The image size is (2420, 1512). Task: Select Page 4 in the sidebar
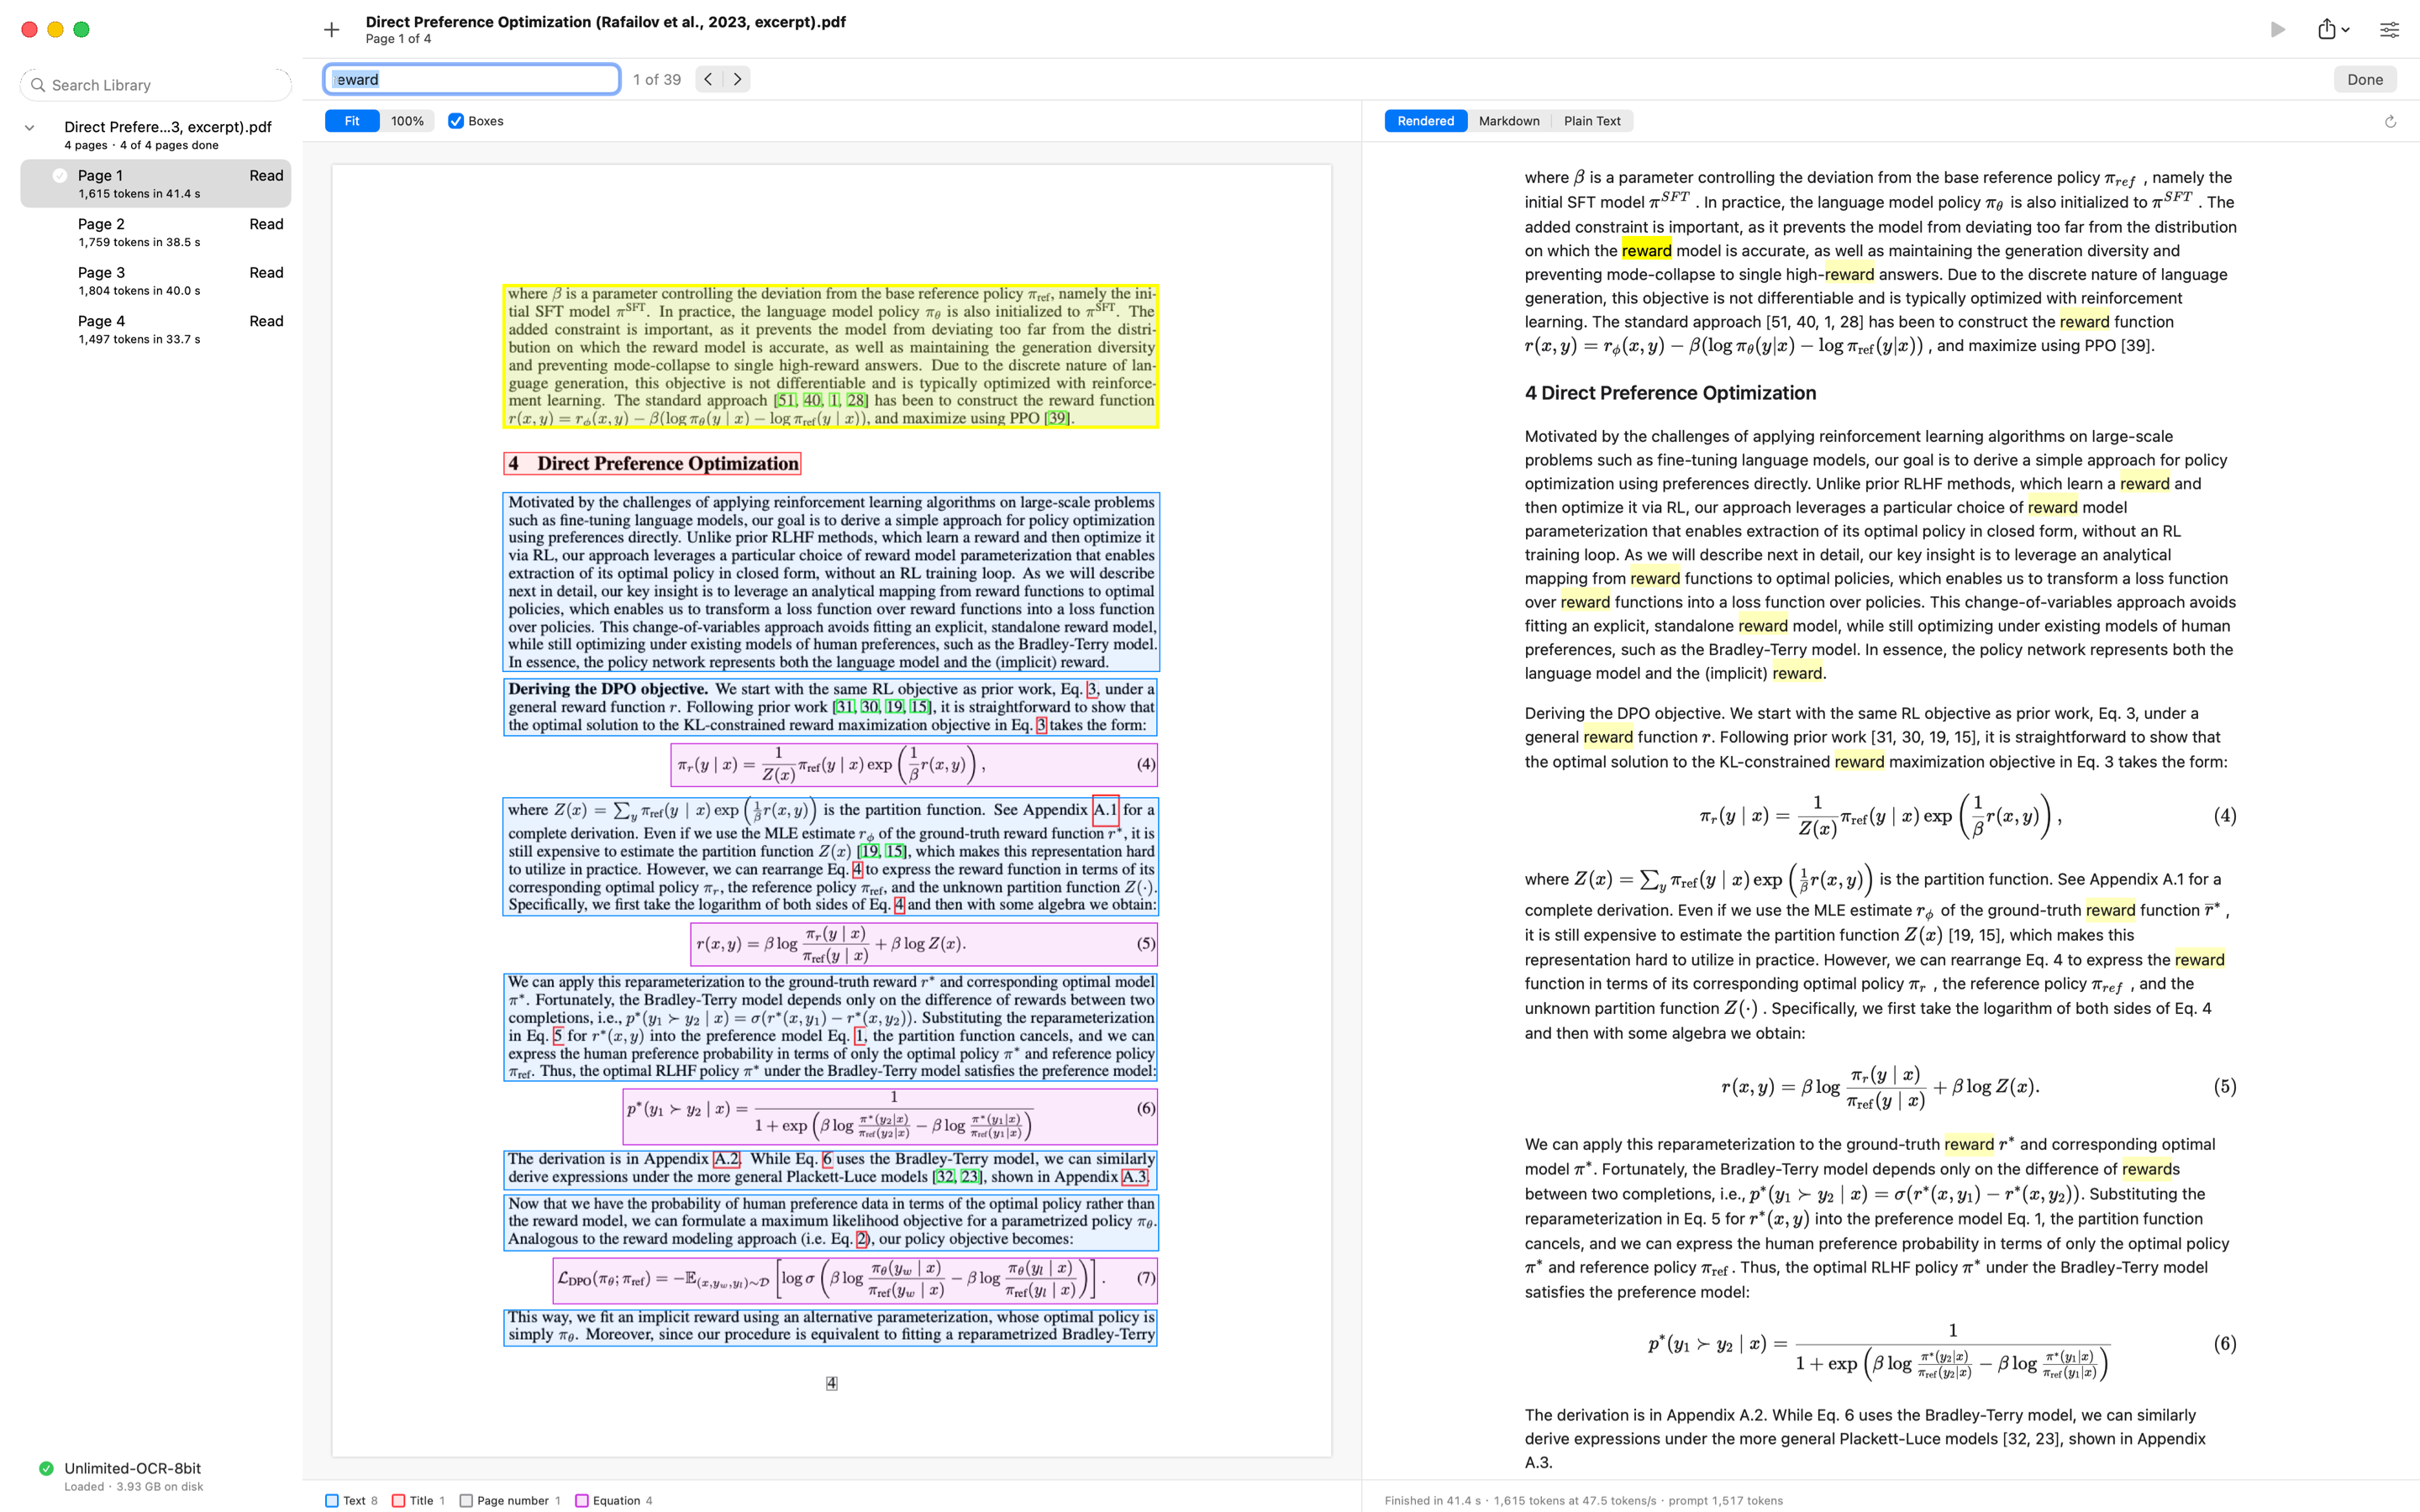[156, 329]
